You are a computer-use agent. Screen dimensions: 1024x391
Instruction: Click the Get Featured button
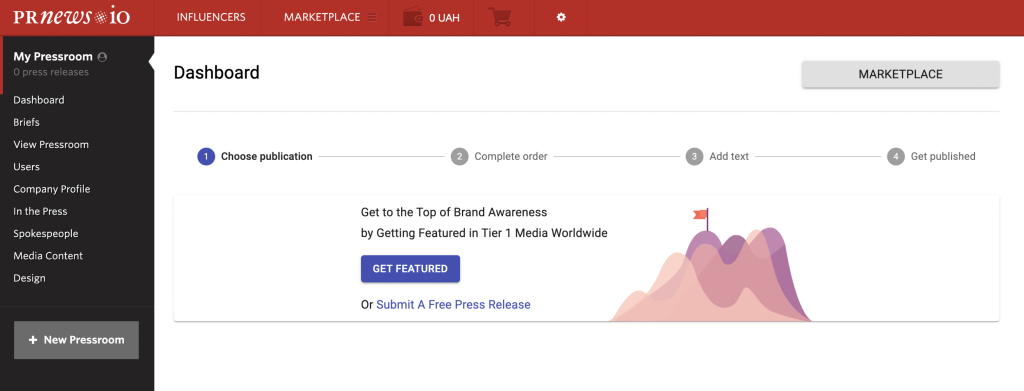coord(410,269)
